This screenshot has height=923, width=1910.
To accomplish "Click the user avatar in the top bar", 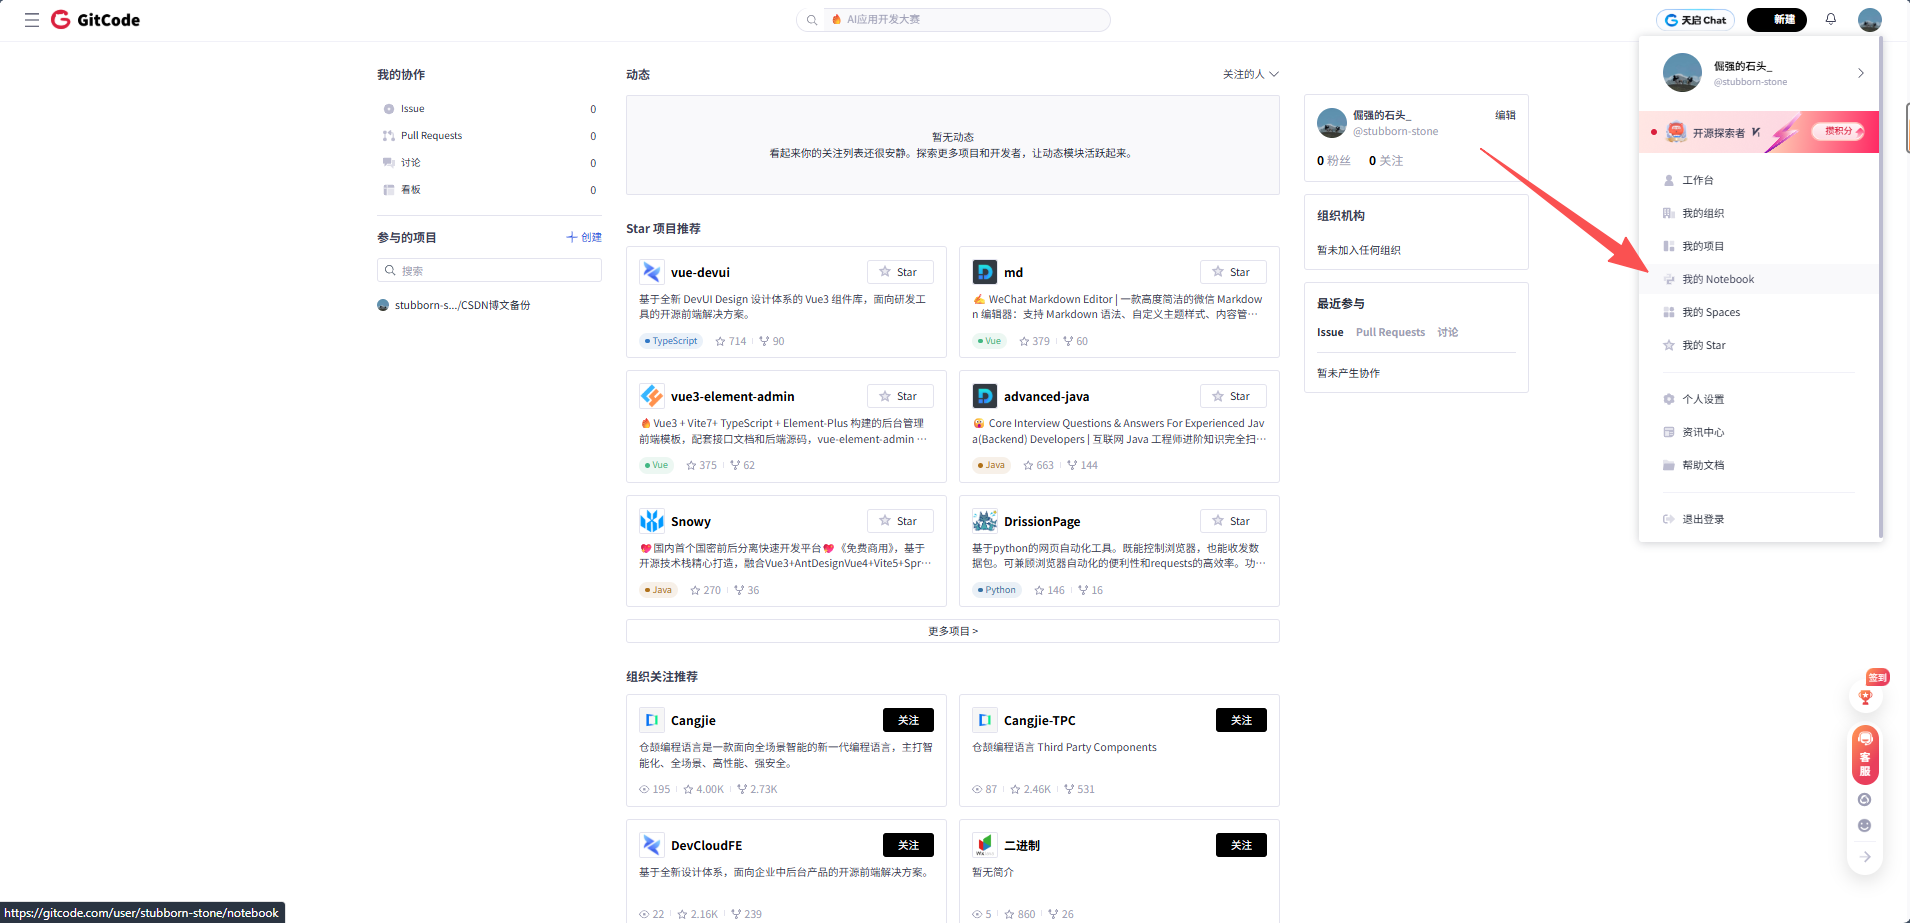I will click(x=1869, y=19).
